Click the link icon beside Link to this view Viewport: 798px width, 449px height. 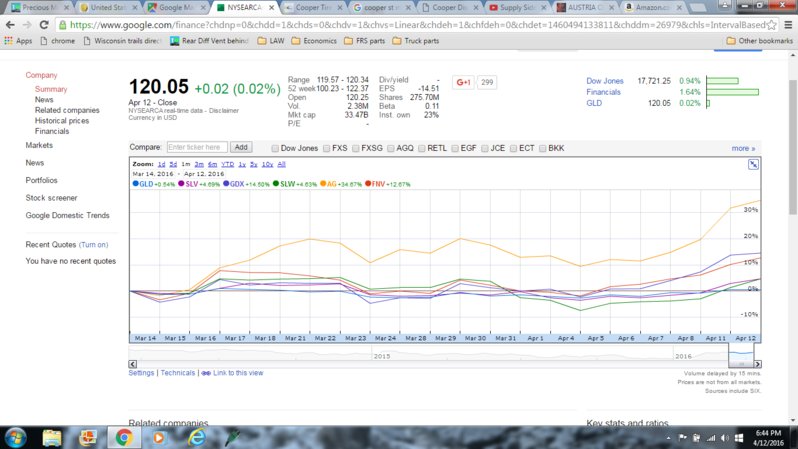tap(206, 373)
